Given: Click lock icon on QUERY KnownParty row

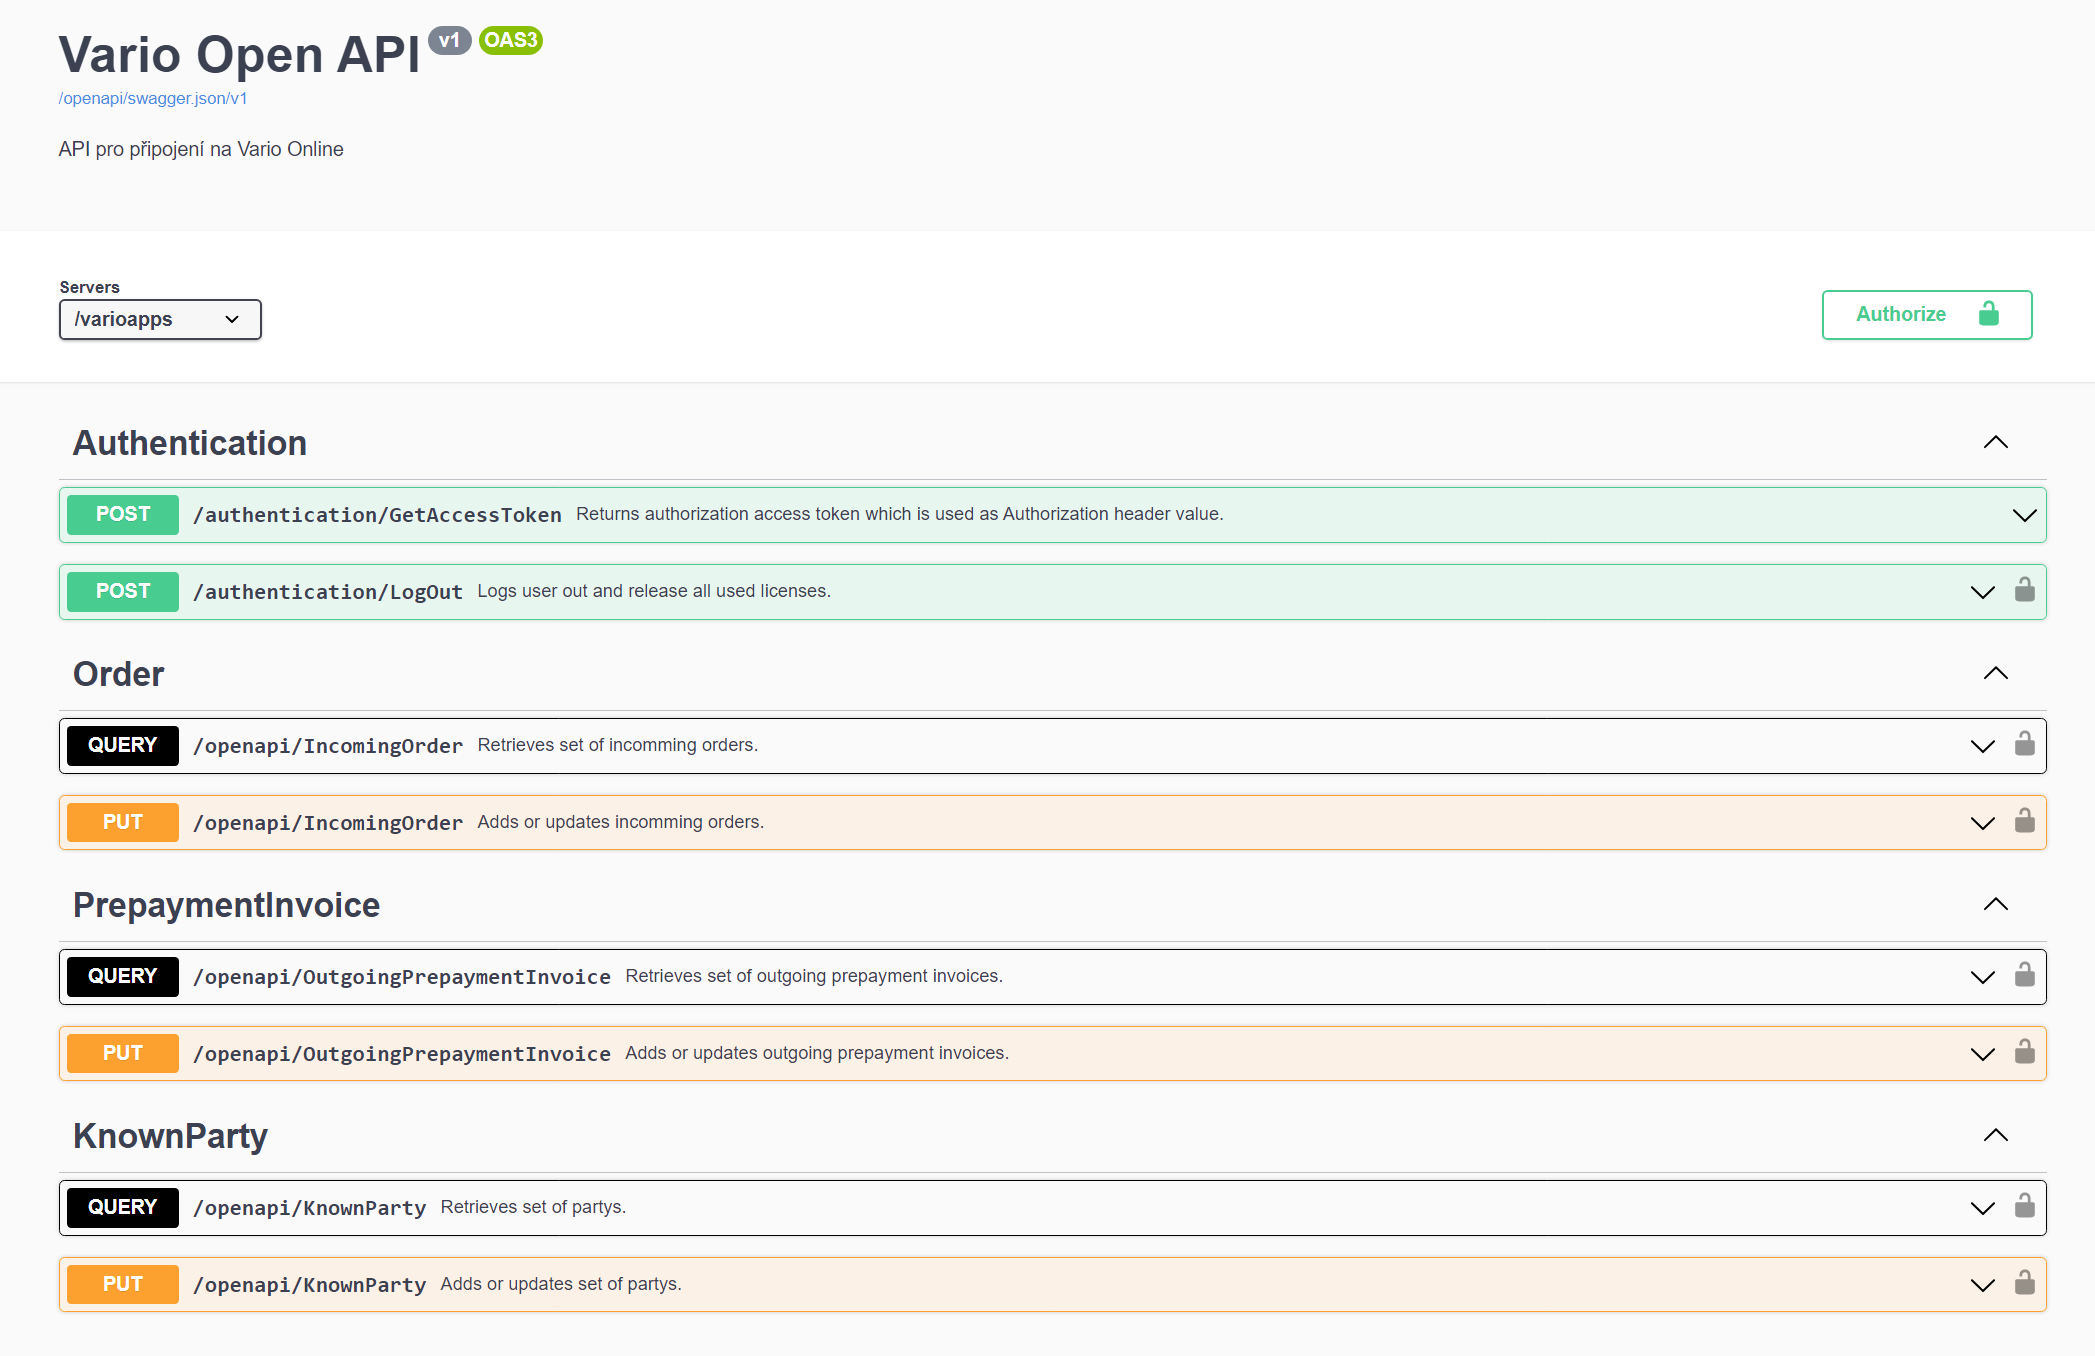Looking at the screenshot, I should tap(2024, 1206).
